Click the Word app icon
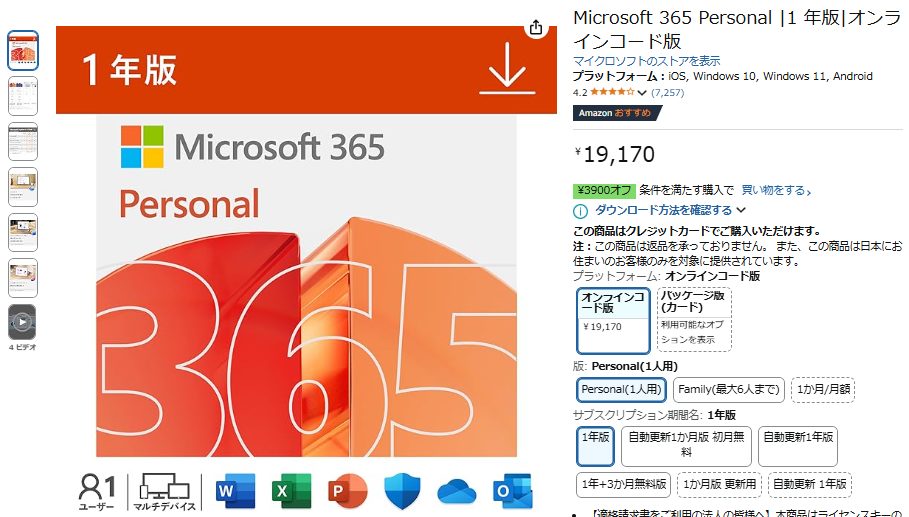This screenshot has height=517, width=909. pyautogui.click(x=235, y=491)
